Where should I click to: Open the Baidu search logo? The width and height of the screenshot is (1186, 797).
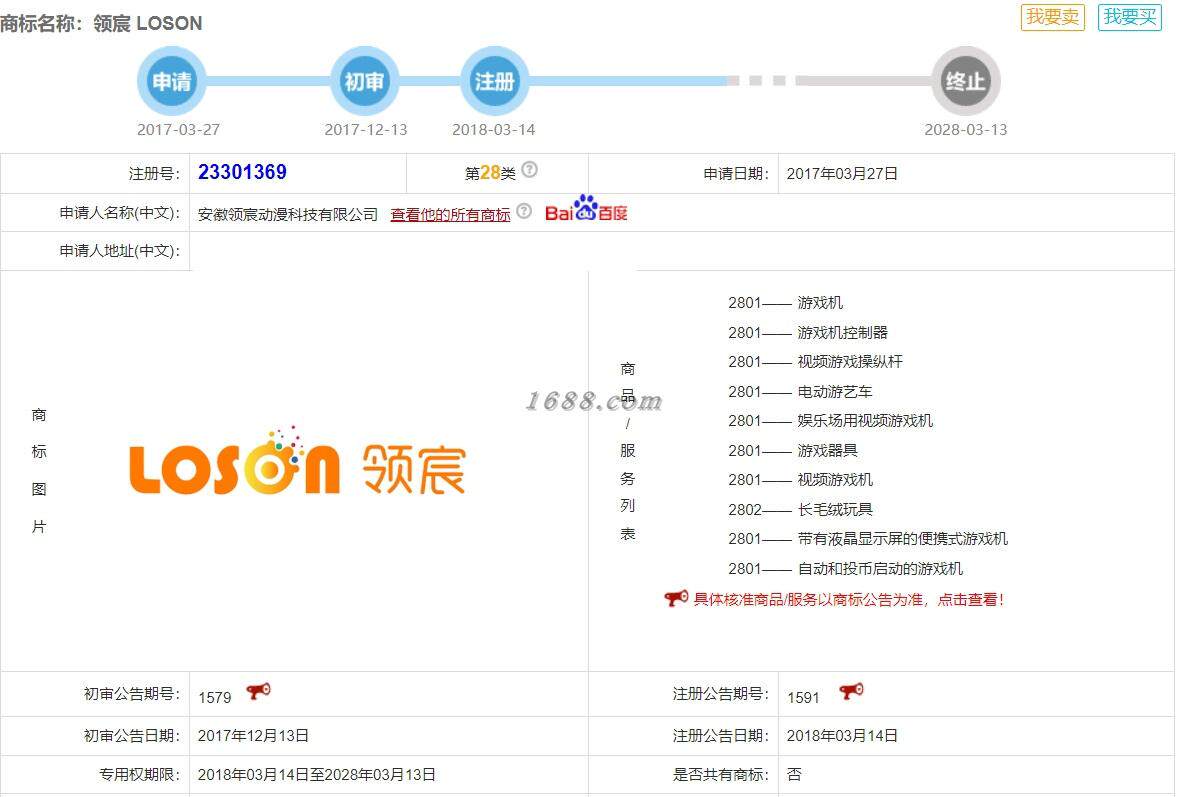[586, 209]
